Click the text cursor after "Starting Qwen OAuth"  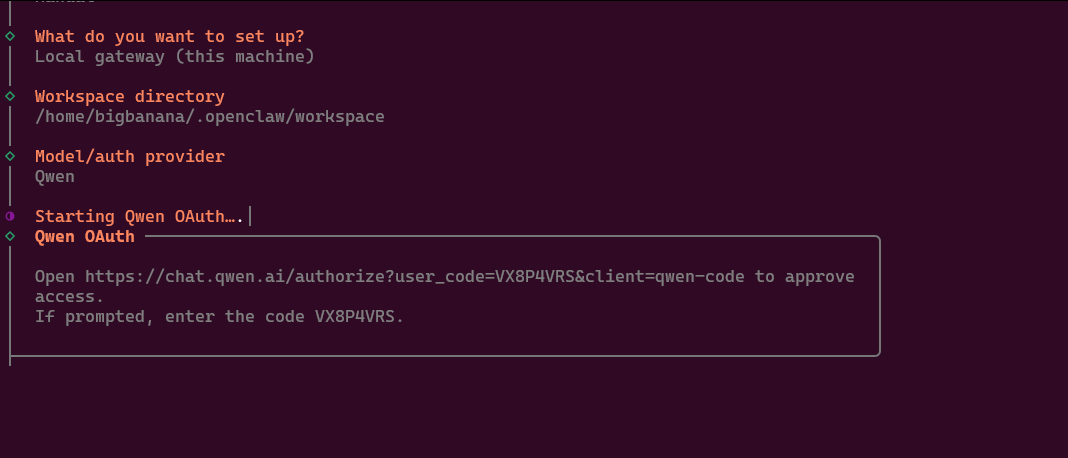(x=249, y=216)
